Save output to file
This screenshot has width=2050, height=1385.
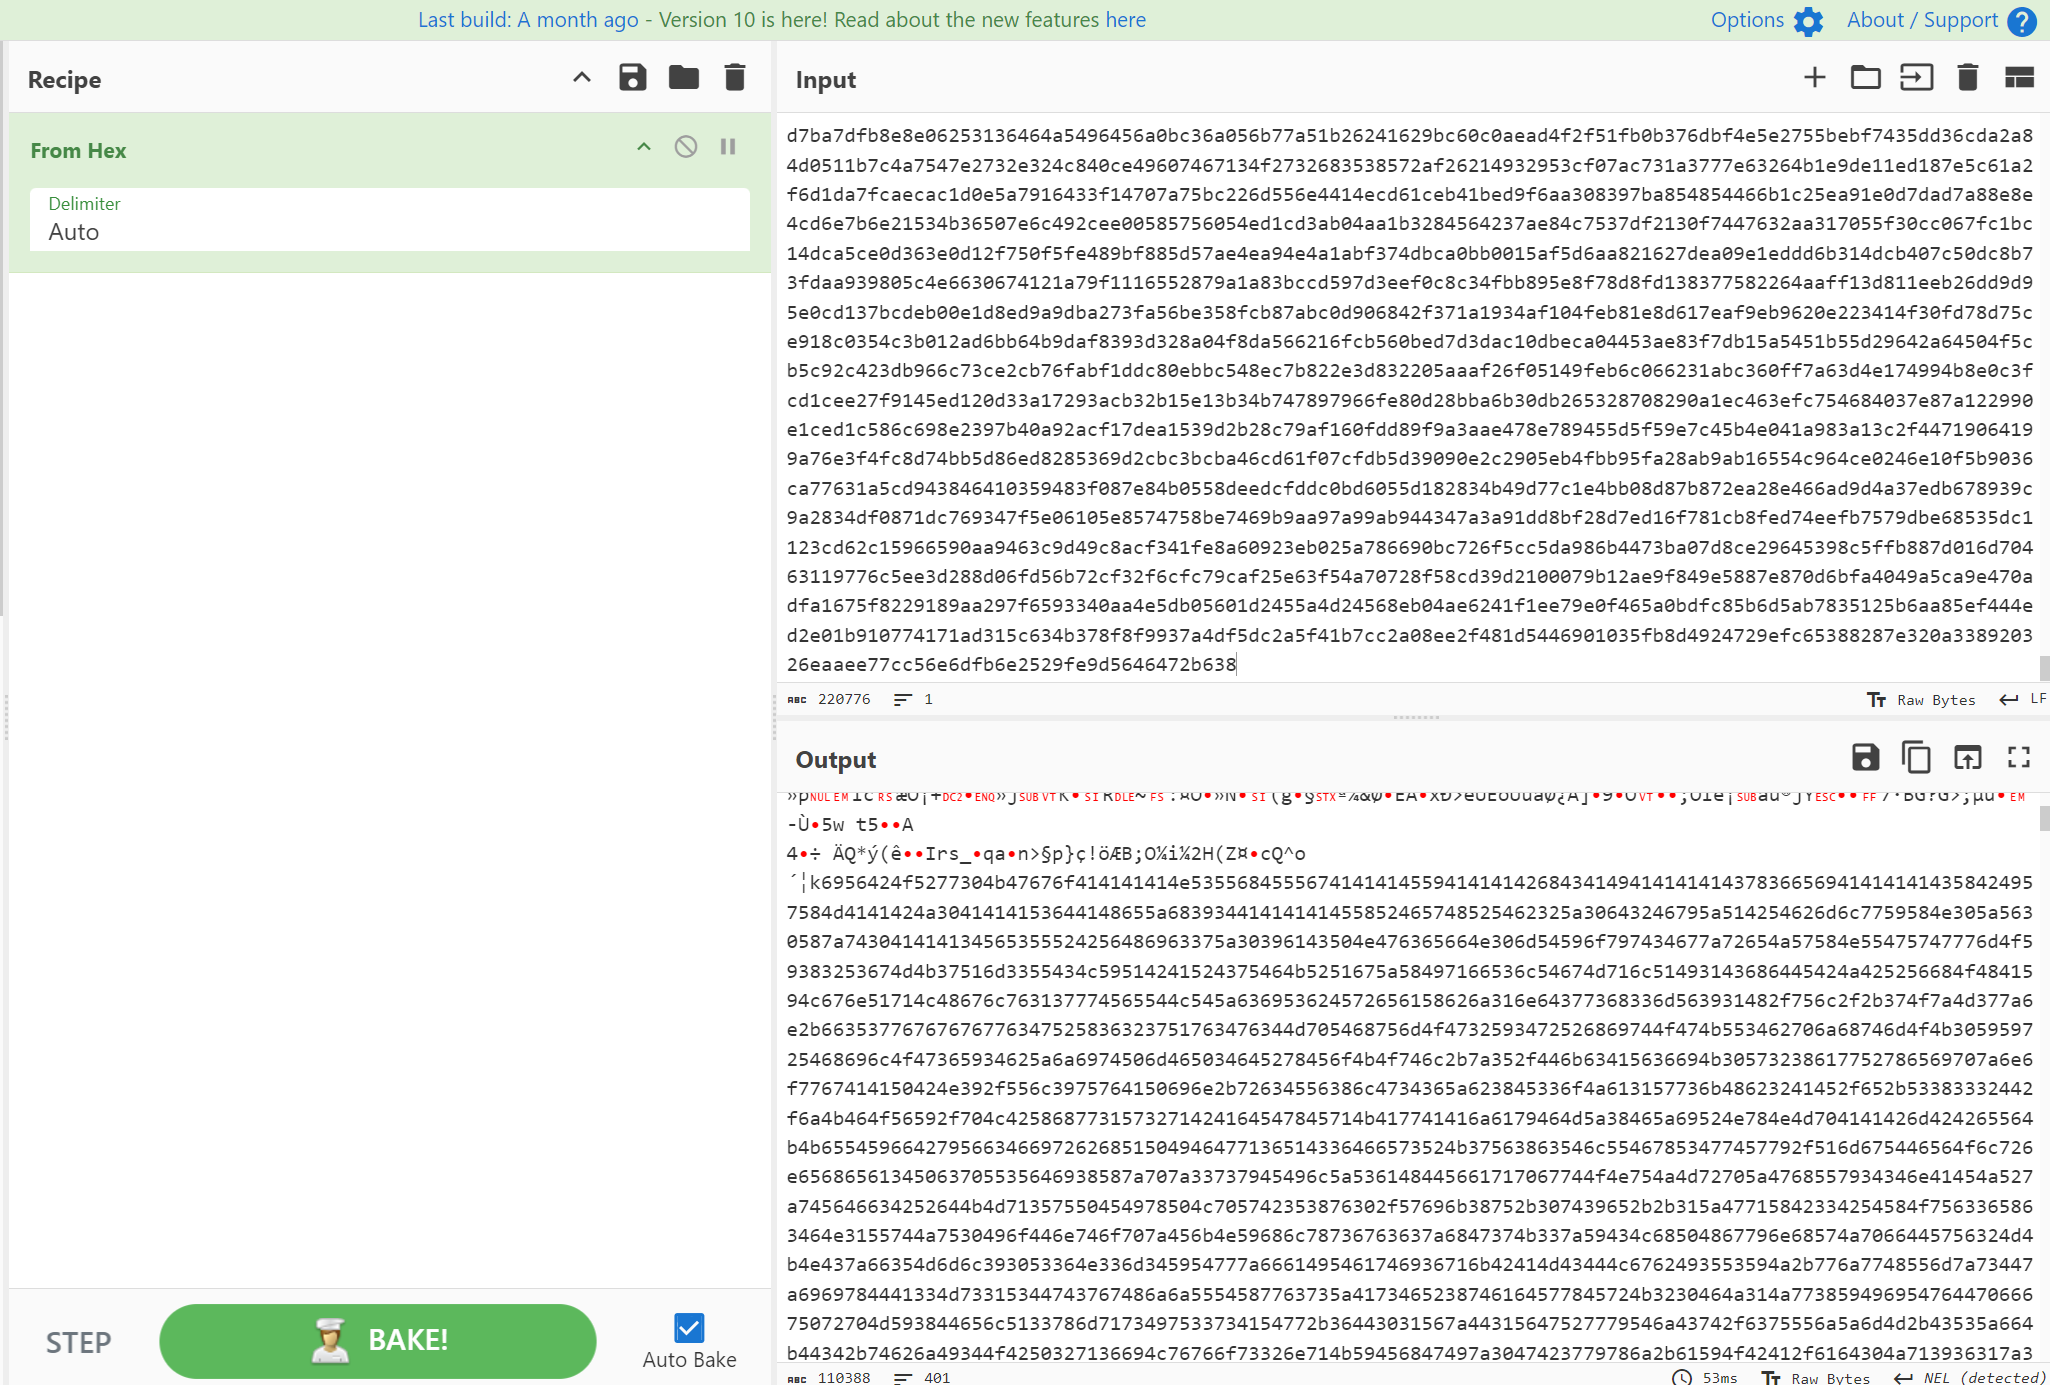coord(1865,758)
